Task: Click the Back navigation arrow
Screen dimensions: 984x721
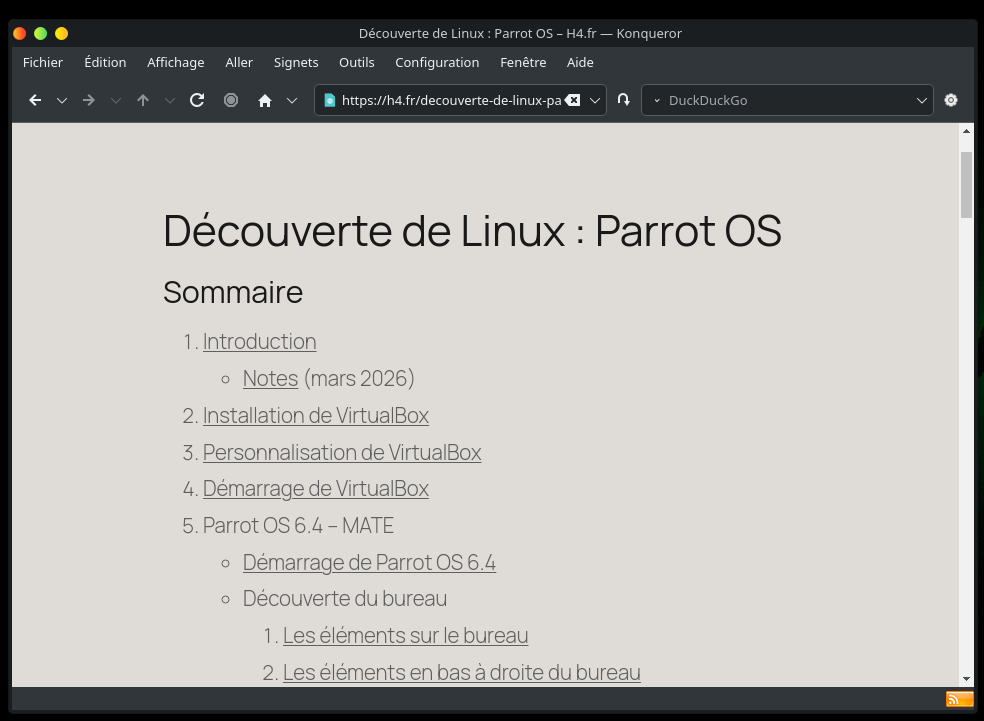Action: pos(35,100)
